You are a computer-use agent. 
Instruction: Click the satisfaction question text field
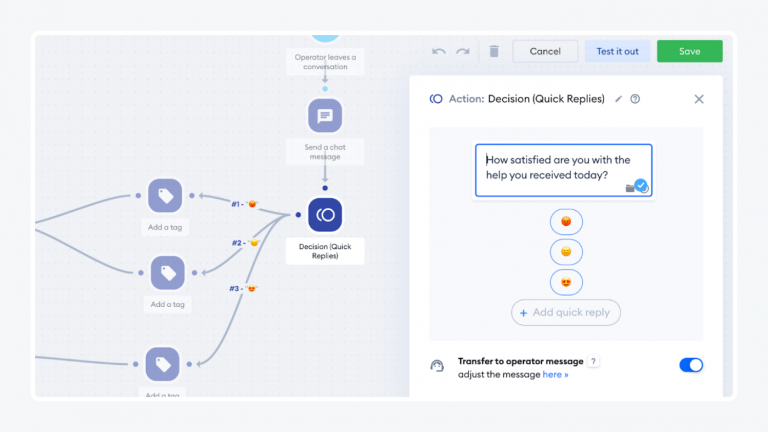[x=563, y=167]
